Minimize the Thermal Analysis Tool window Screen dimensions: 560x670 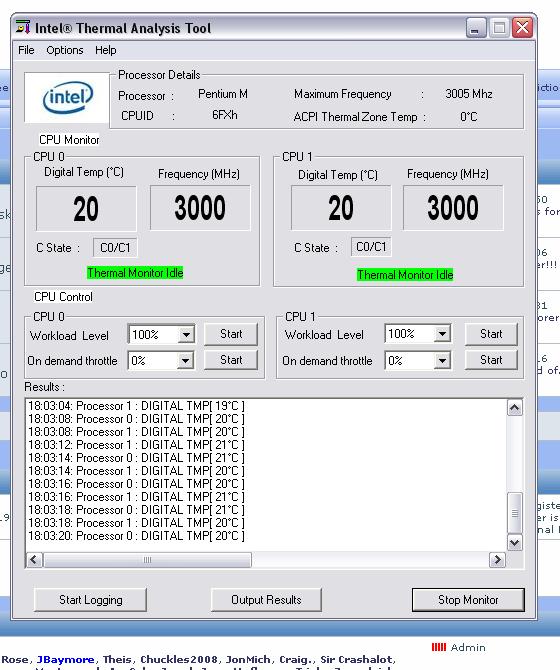pos(476,28)
